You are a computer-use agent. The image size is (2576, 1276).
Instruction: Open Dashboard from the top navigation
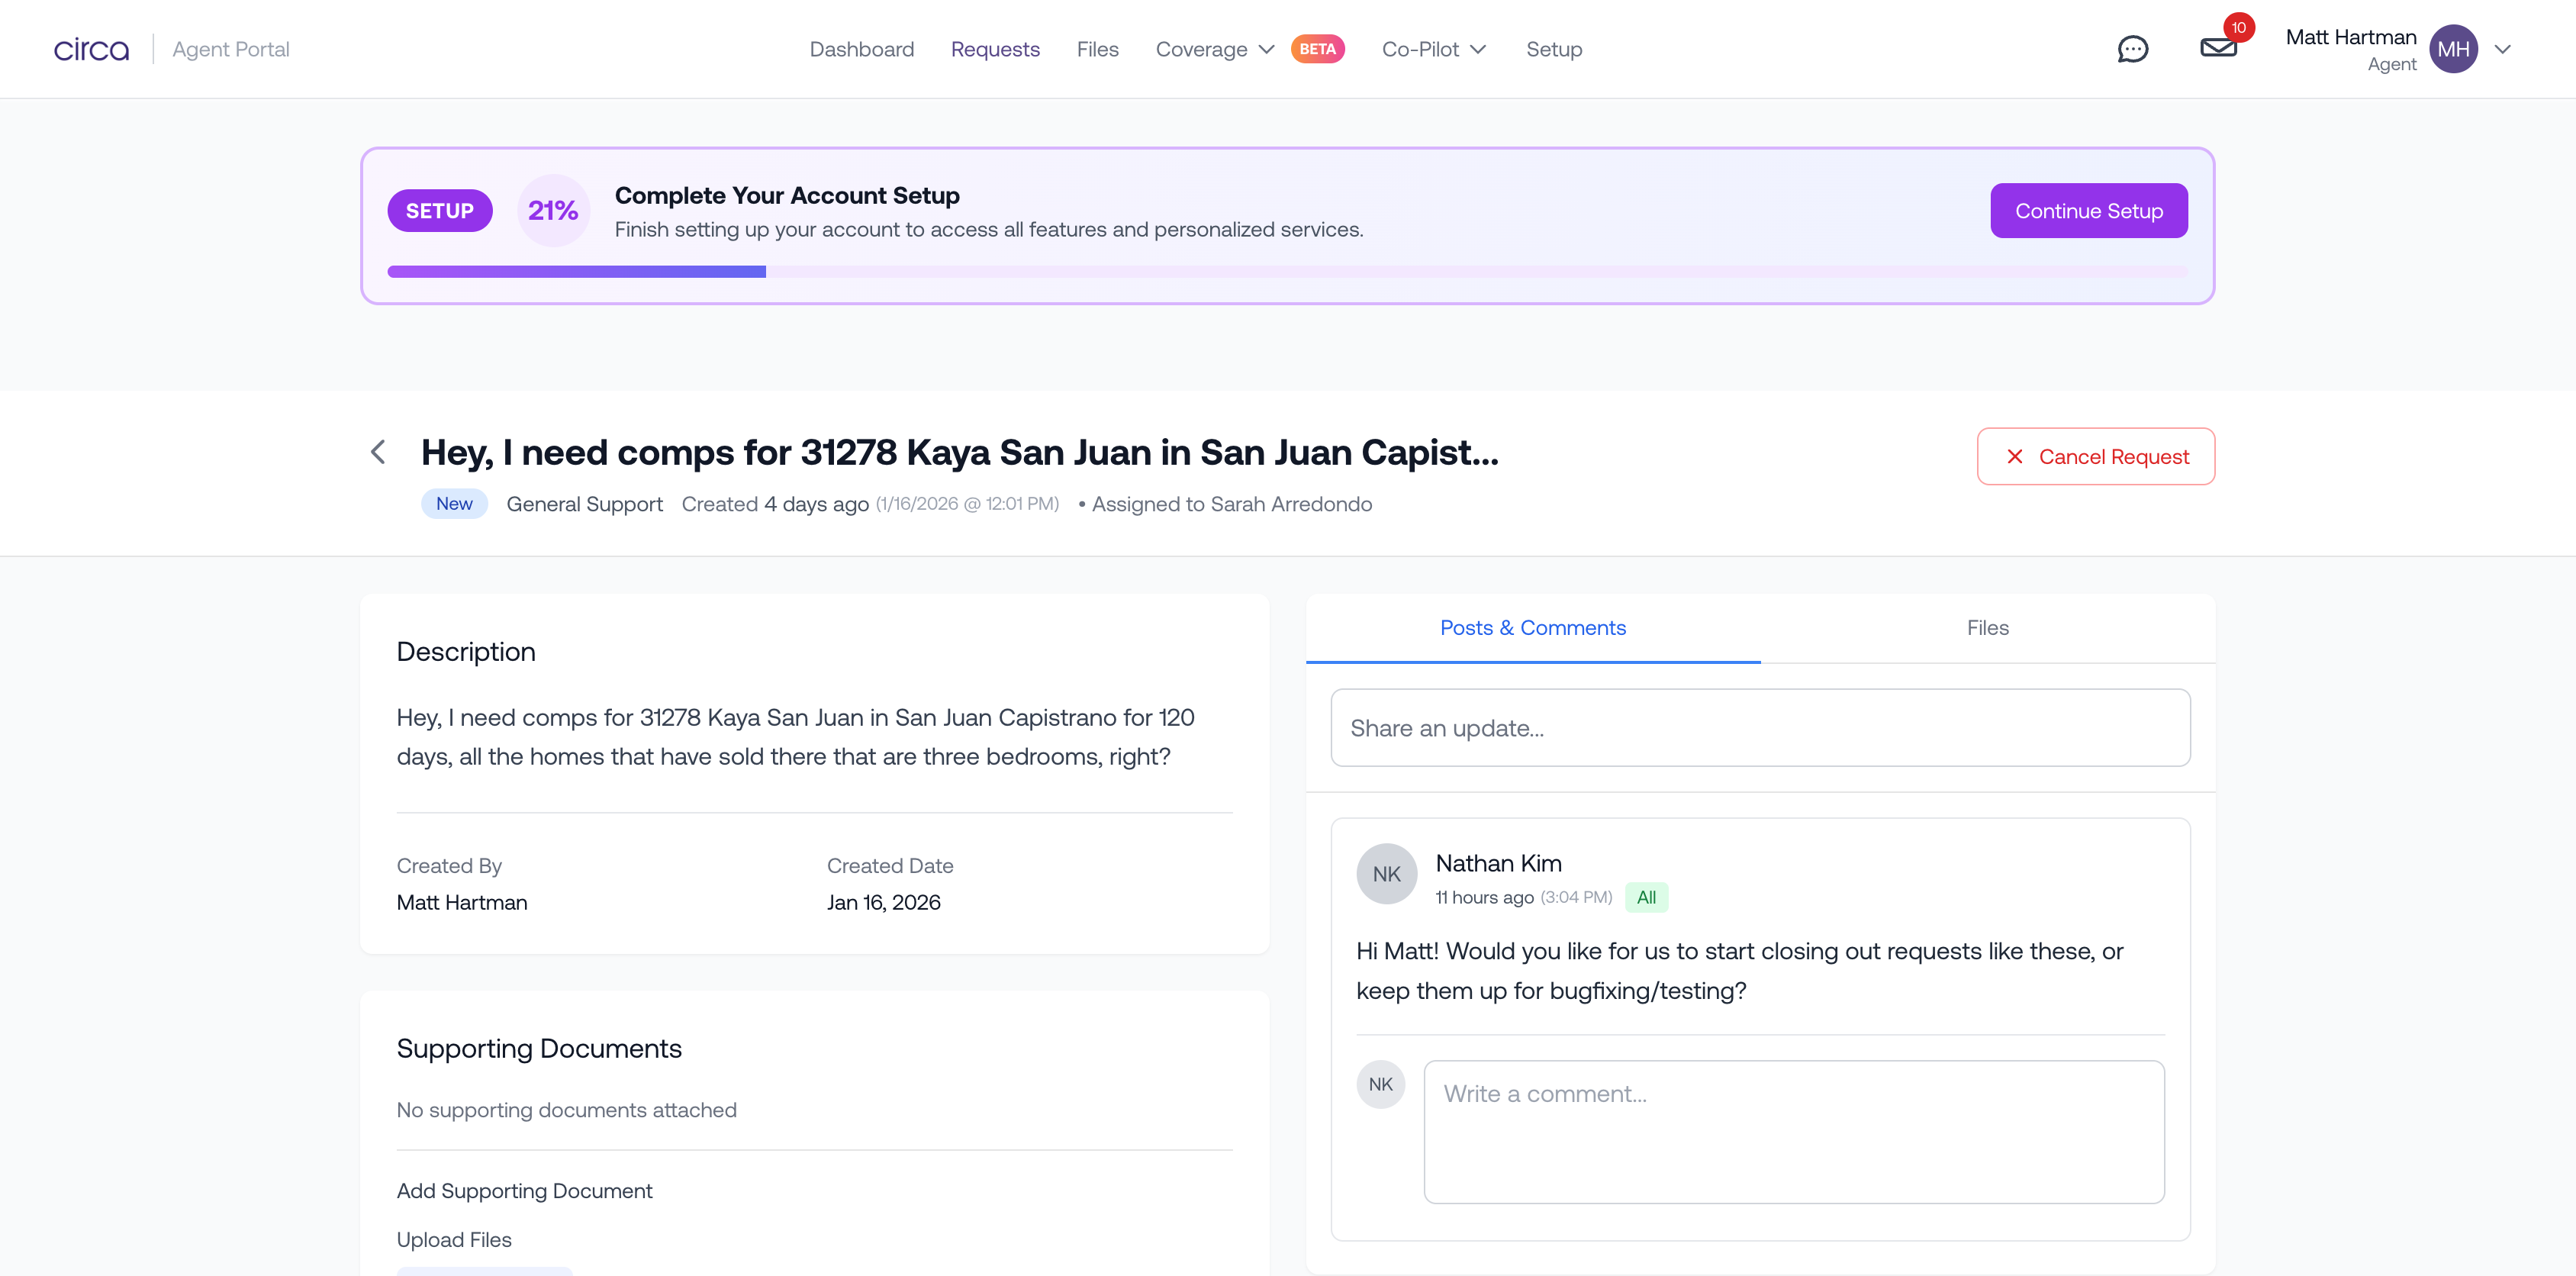tap(861, 49)
